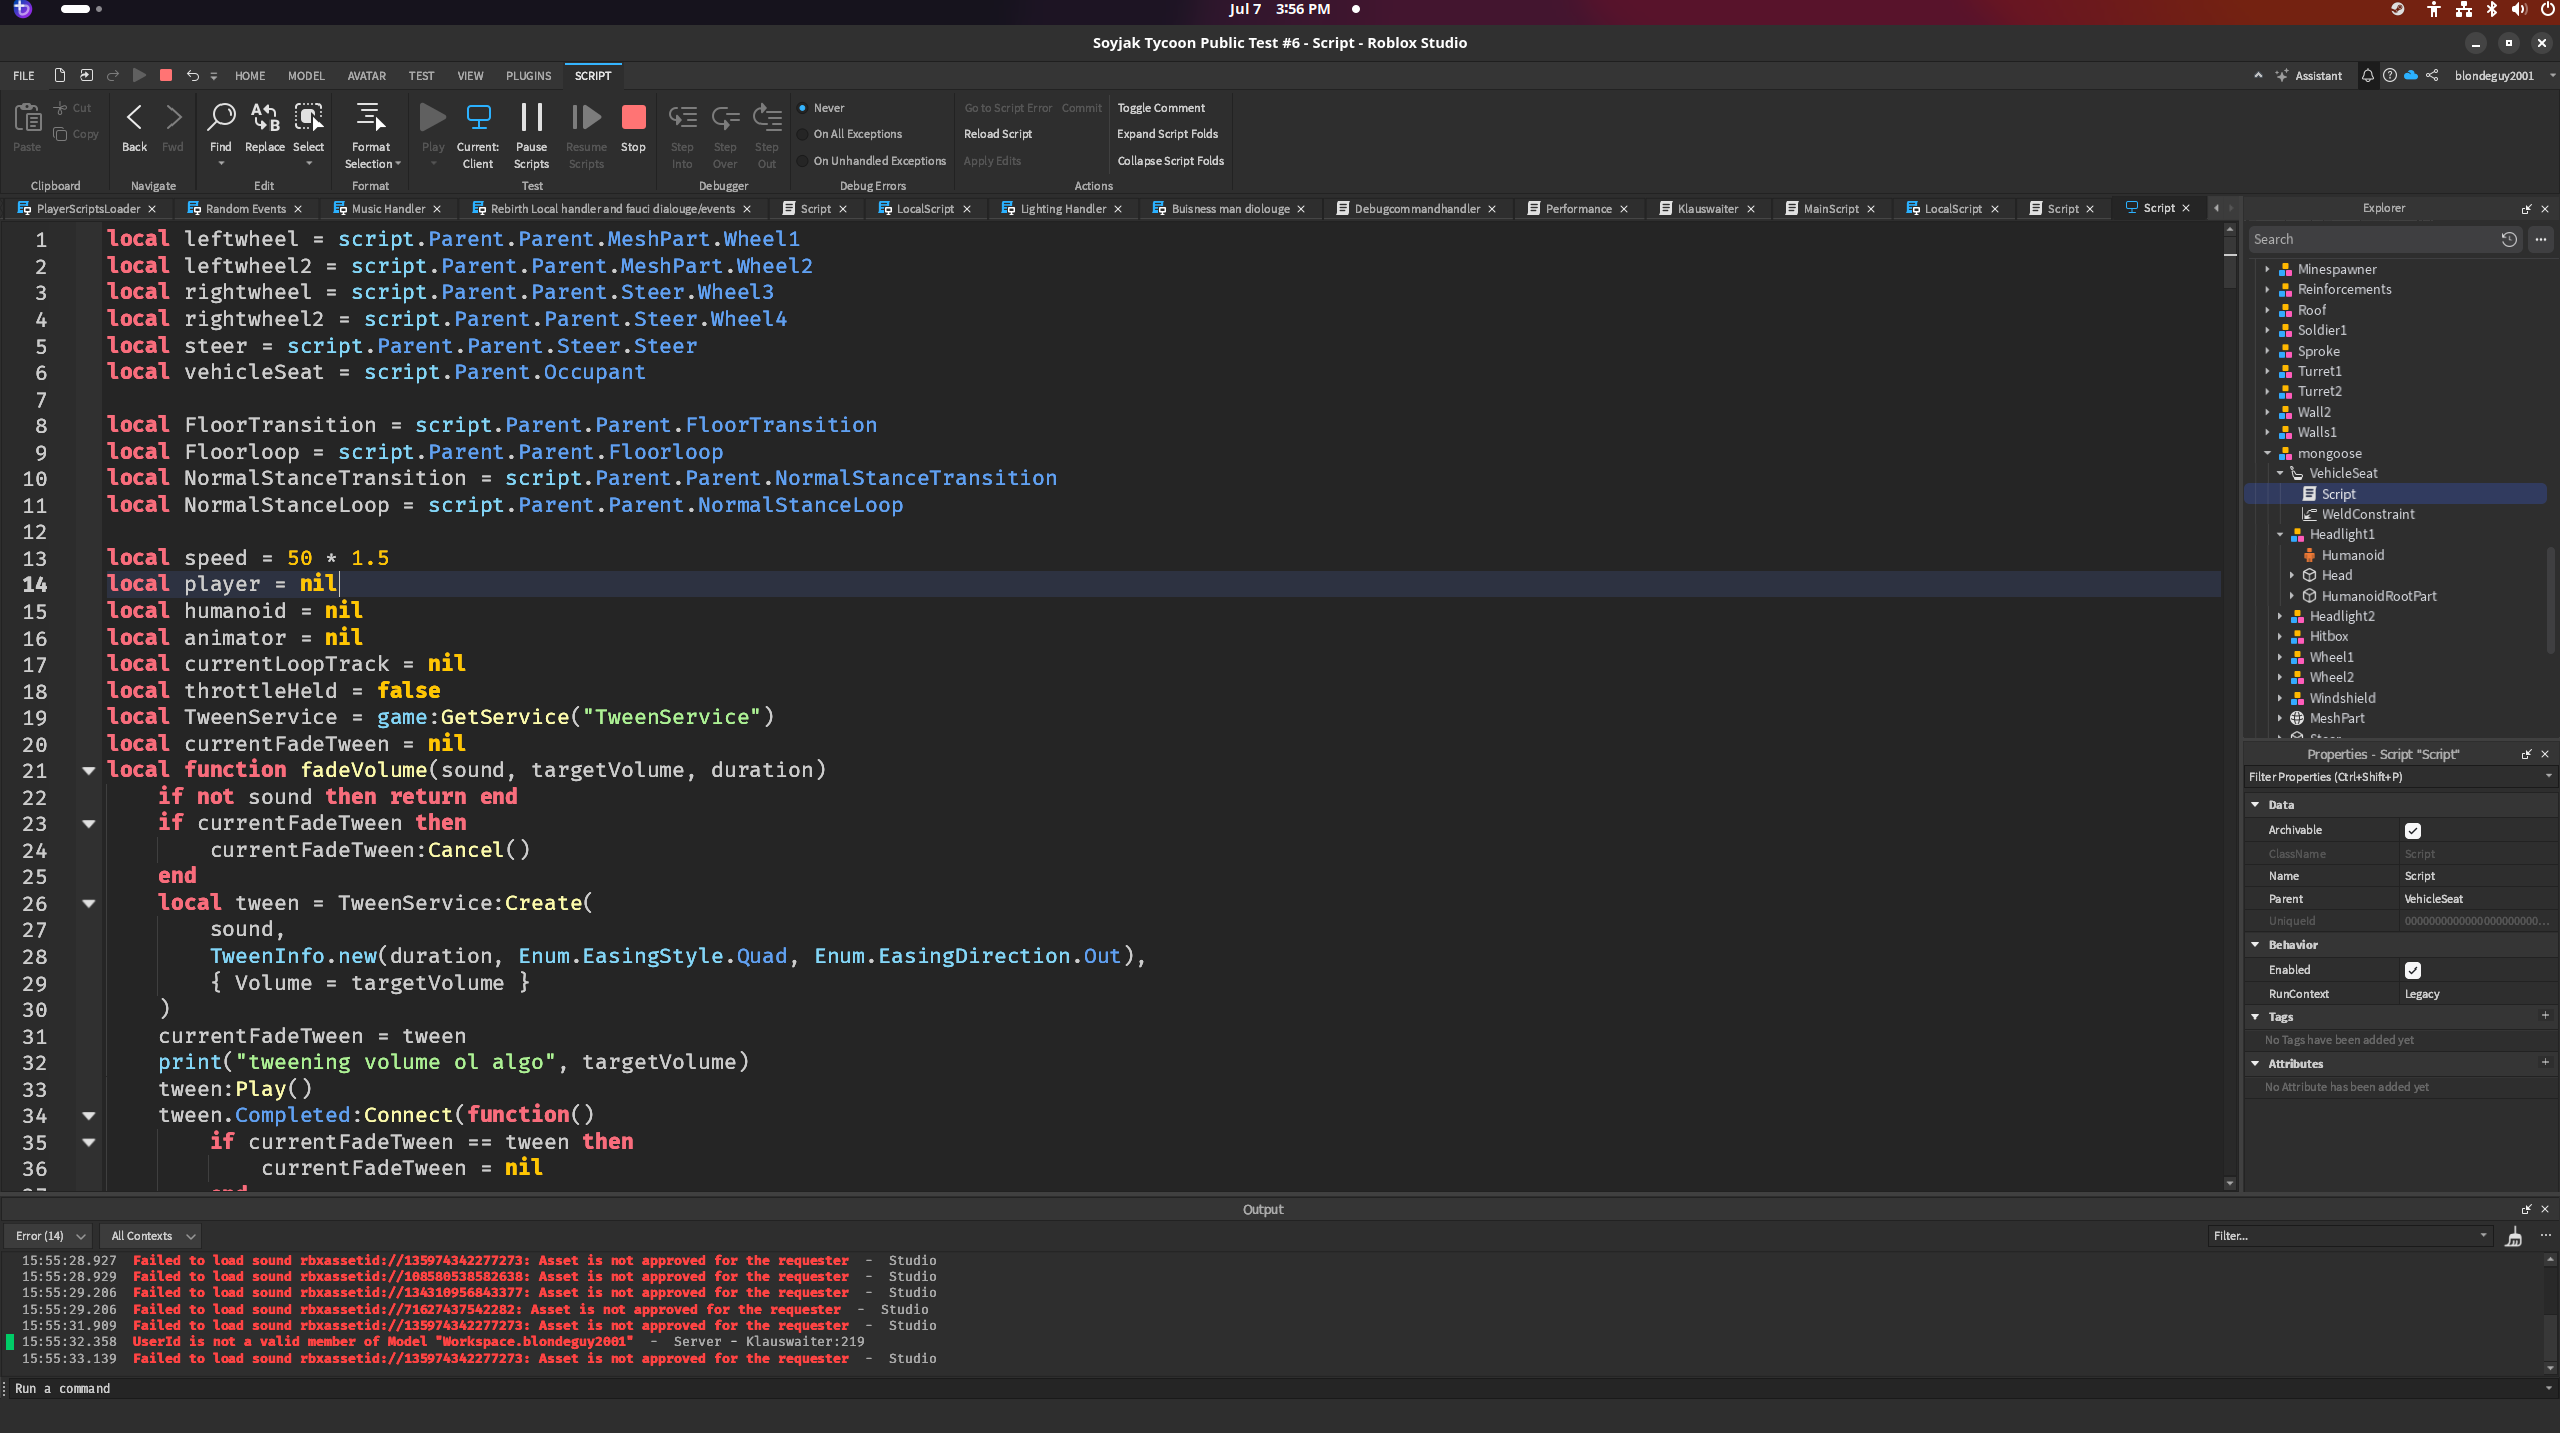Click Expand Script Folds

(x=1167, y=134)
